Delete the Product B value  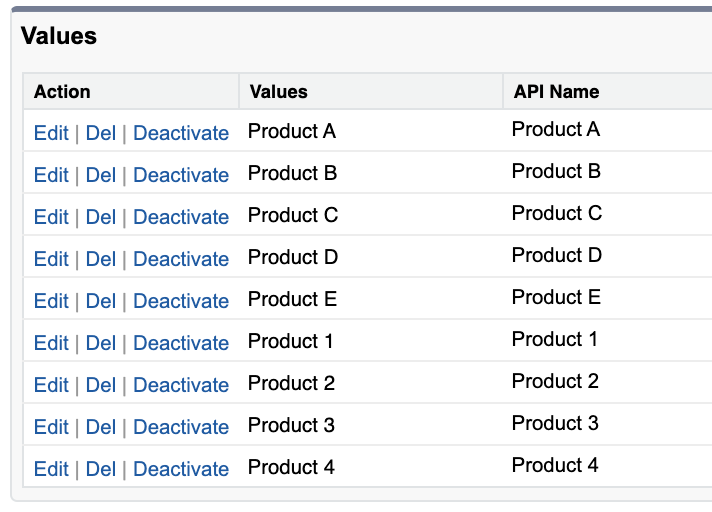[101, 175]
